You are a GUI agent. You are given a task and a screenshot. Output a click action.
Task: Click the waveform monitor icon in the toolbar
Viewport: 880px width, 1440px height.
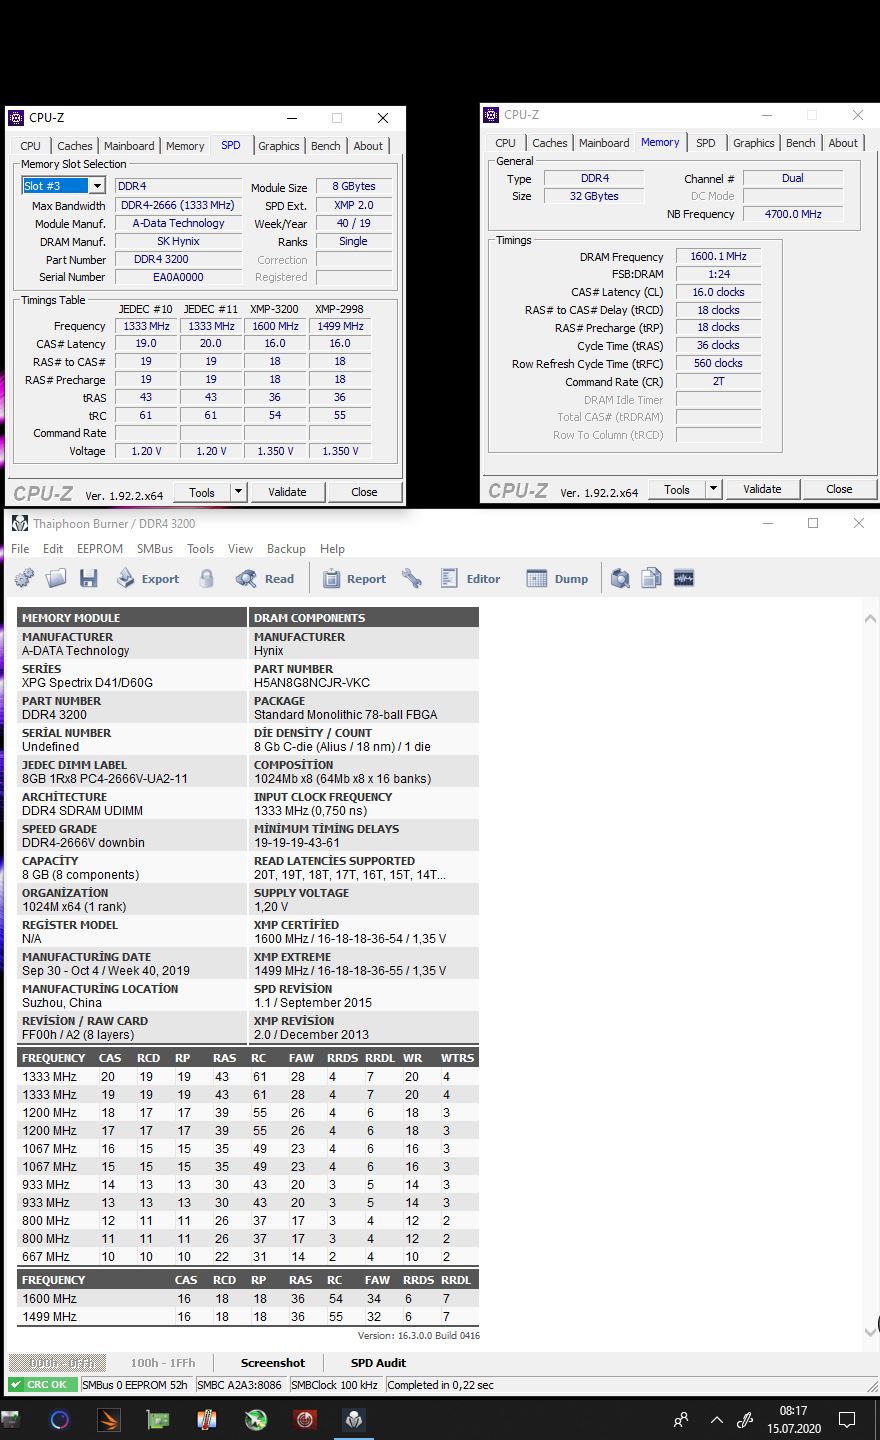coord(684,578)
